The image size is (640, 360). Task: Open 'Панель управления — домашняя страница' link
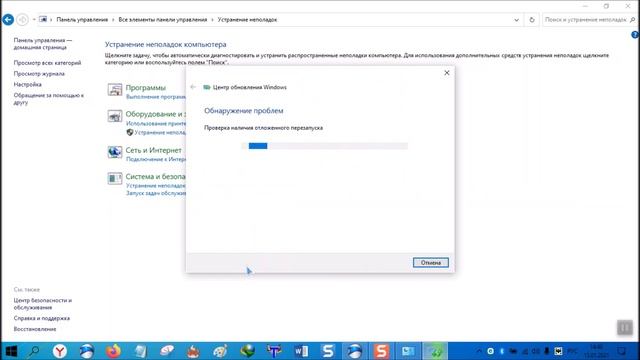pyautogui.click(x=42, y=44)
